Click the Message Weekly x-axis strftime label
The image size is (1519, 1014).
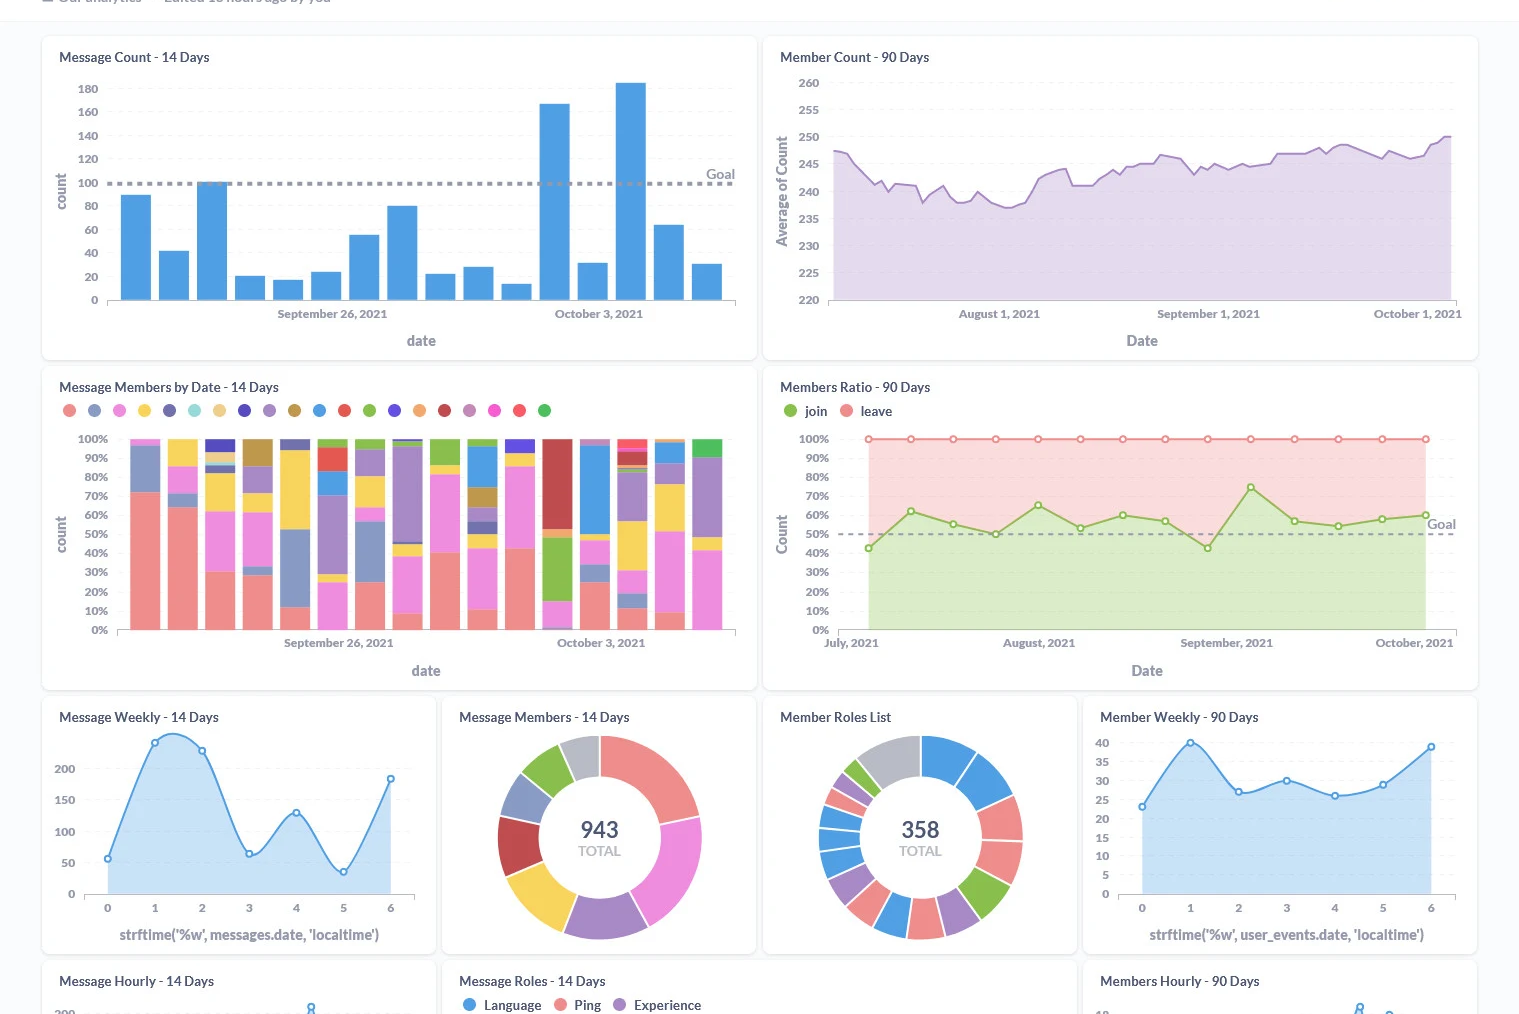[249, 935]
